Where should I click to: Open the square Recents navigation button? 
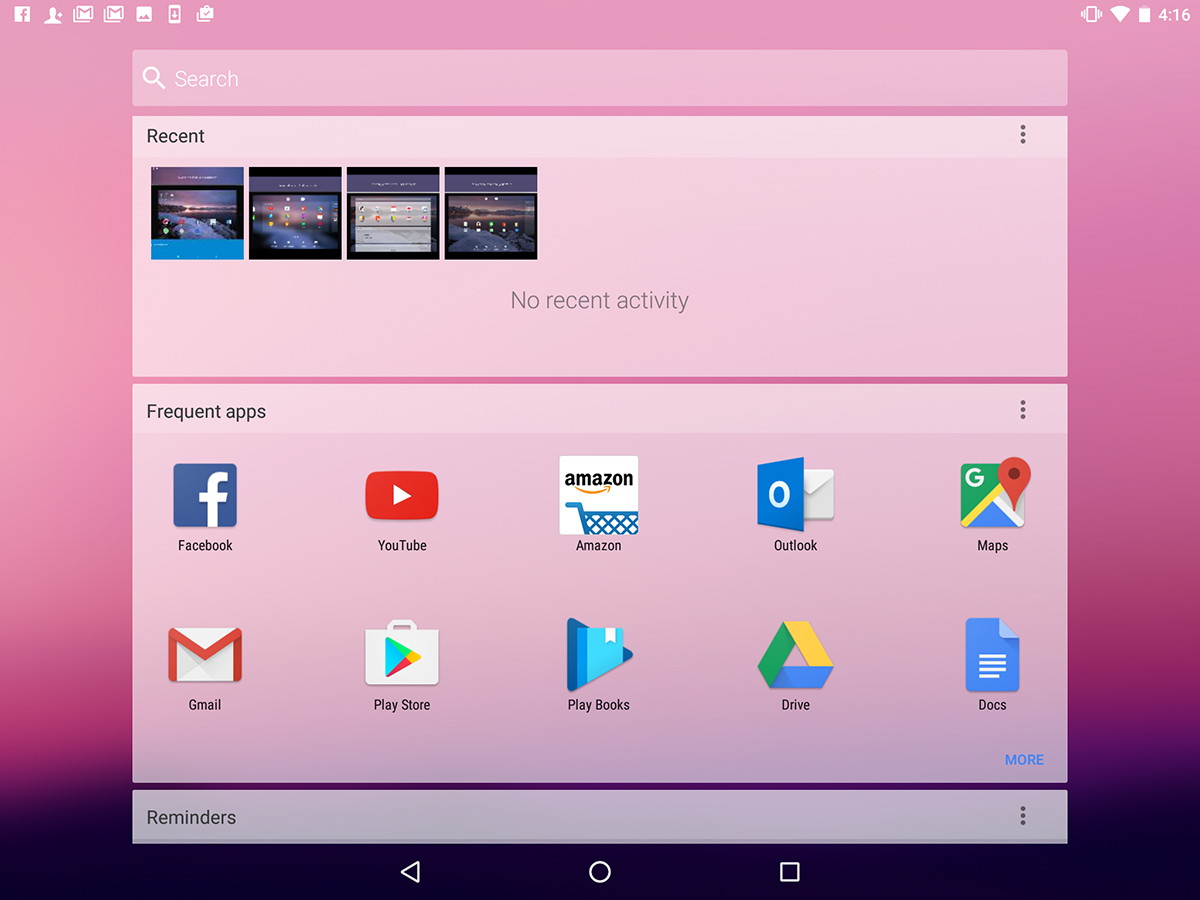click(790, 872)
